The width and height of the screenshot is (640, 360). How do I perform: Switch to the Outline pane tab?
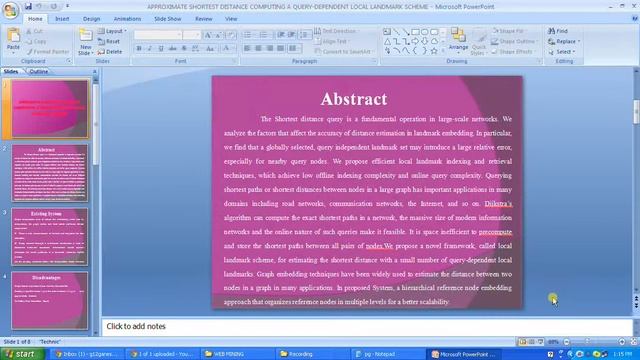tap(39, 71)
